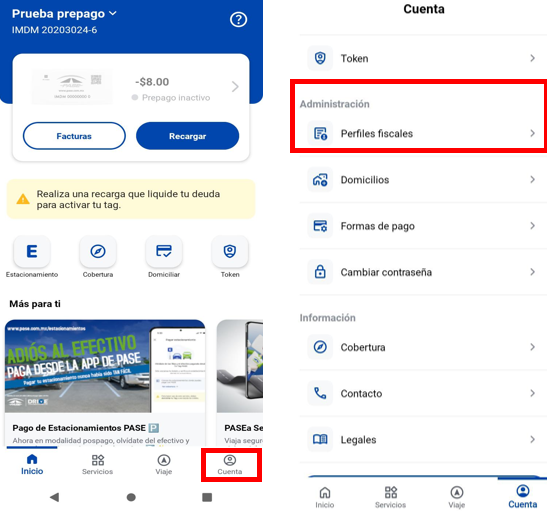Select the Perfiles fiscales document icon
The width and height of the screenshot is (547, 521).
(320, 133)
